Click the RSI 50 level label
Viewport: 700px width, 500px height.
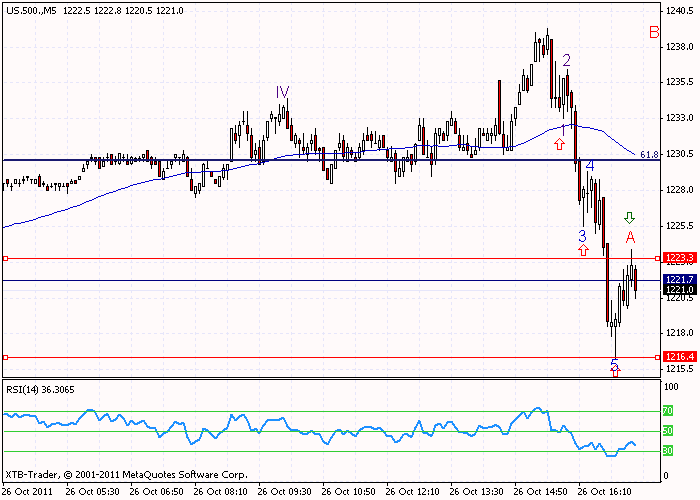[x=668, y=431]
